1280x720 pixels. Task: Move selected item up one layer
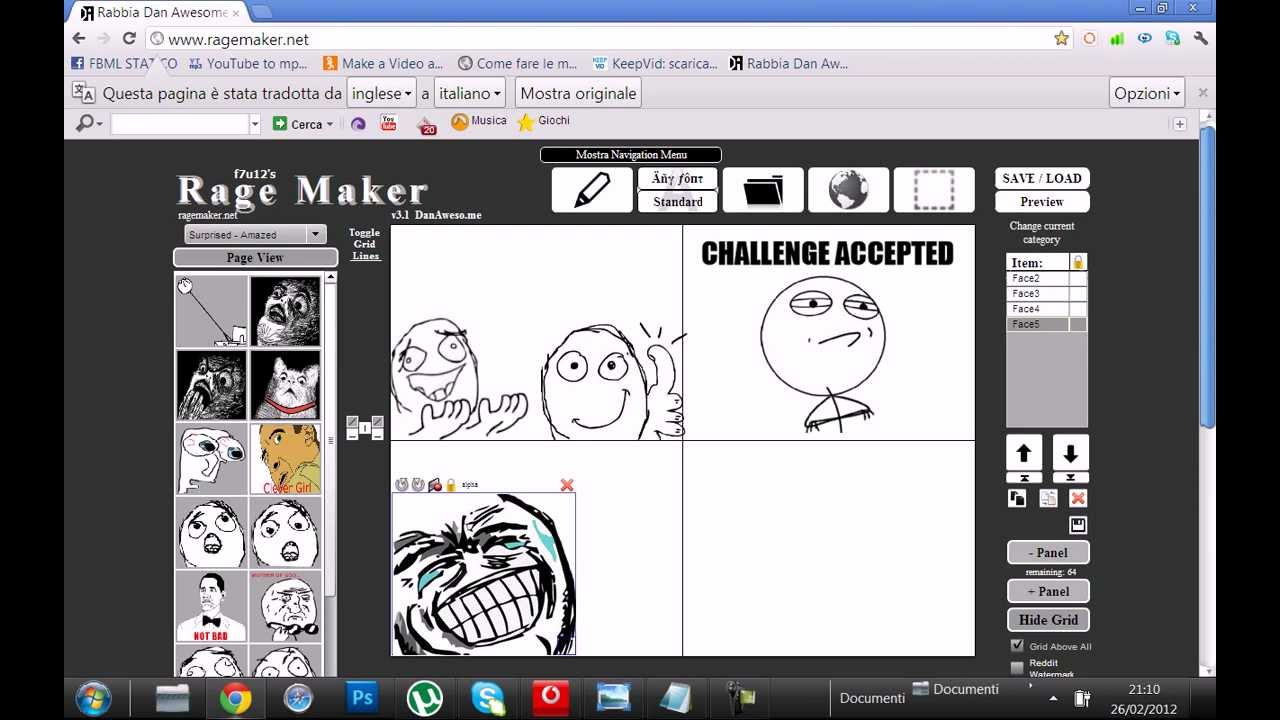(1024, 453)
